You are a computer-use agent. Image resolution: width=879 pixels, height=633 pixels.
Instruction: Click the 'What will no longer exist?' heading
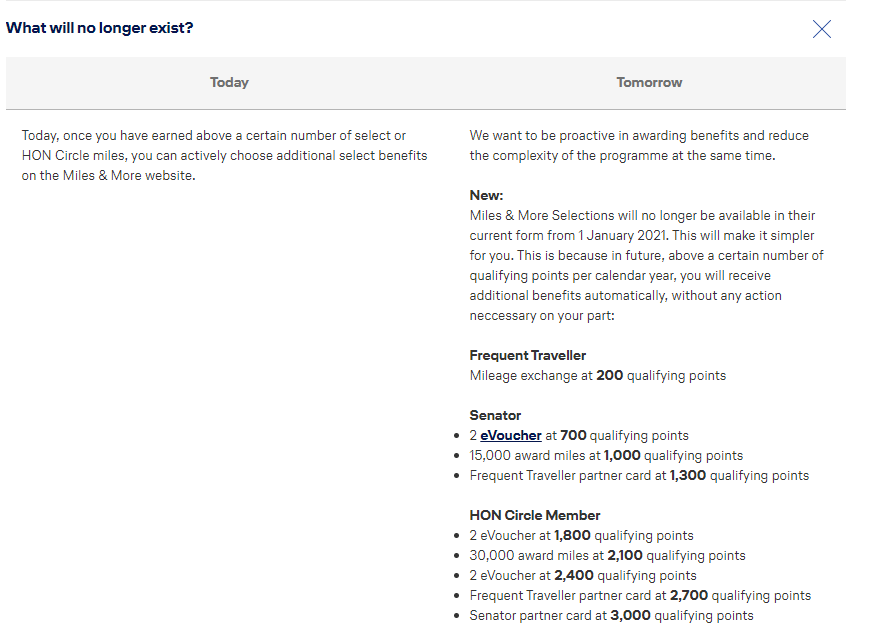[x=100, y=27]
